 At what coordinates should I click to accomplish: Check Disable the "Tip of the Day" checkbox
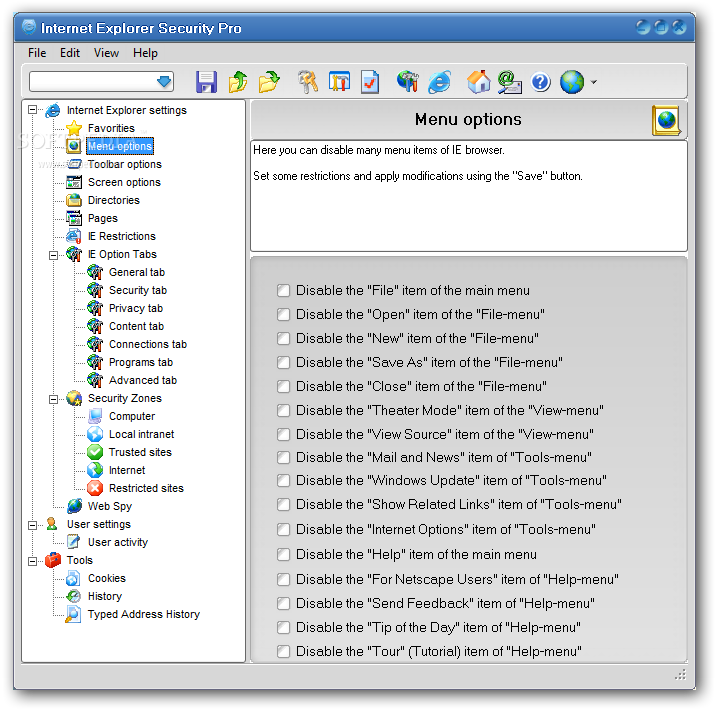pos(284,627)
